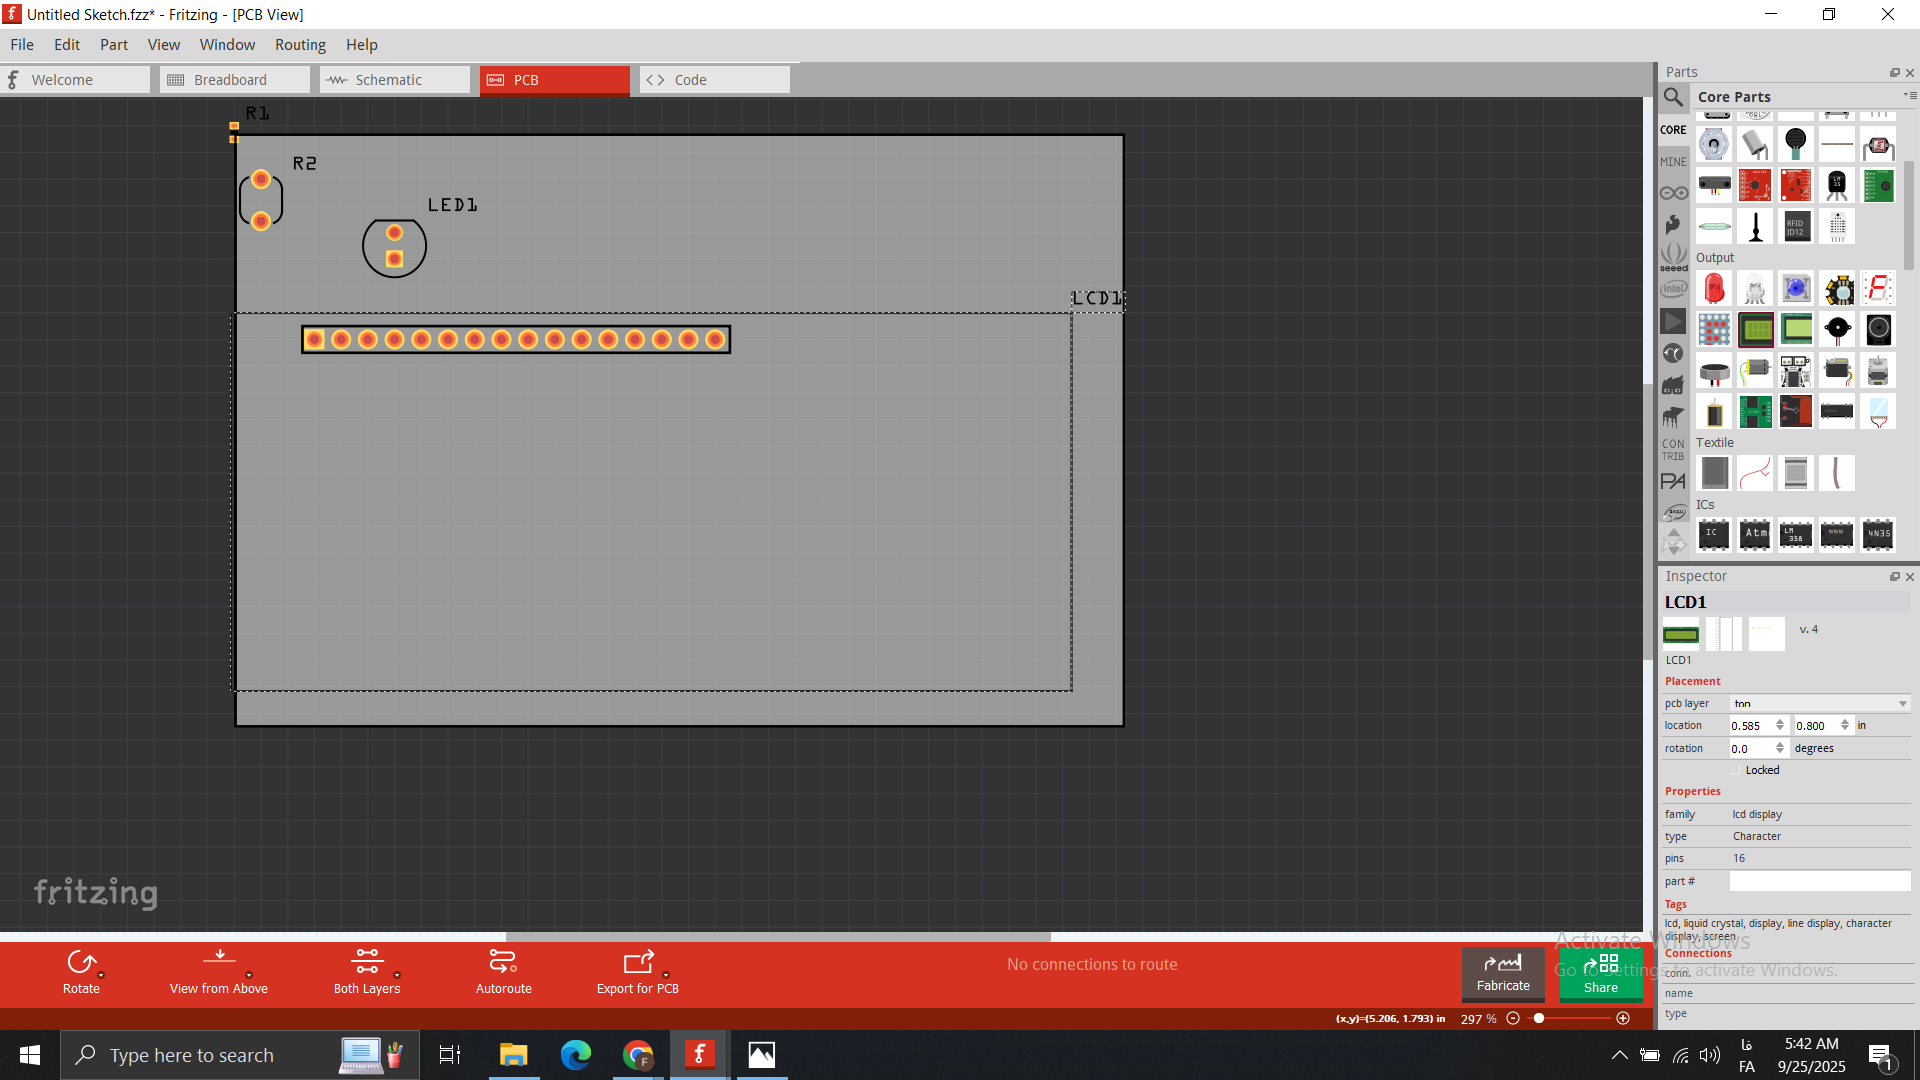Click the zoom-in plus icon
Screen dimensions: 1920x1080
click(1623, 1018)
